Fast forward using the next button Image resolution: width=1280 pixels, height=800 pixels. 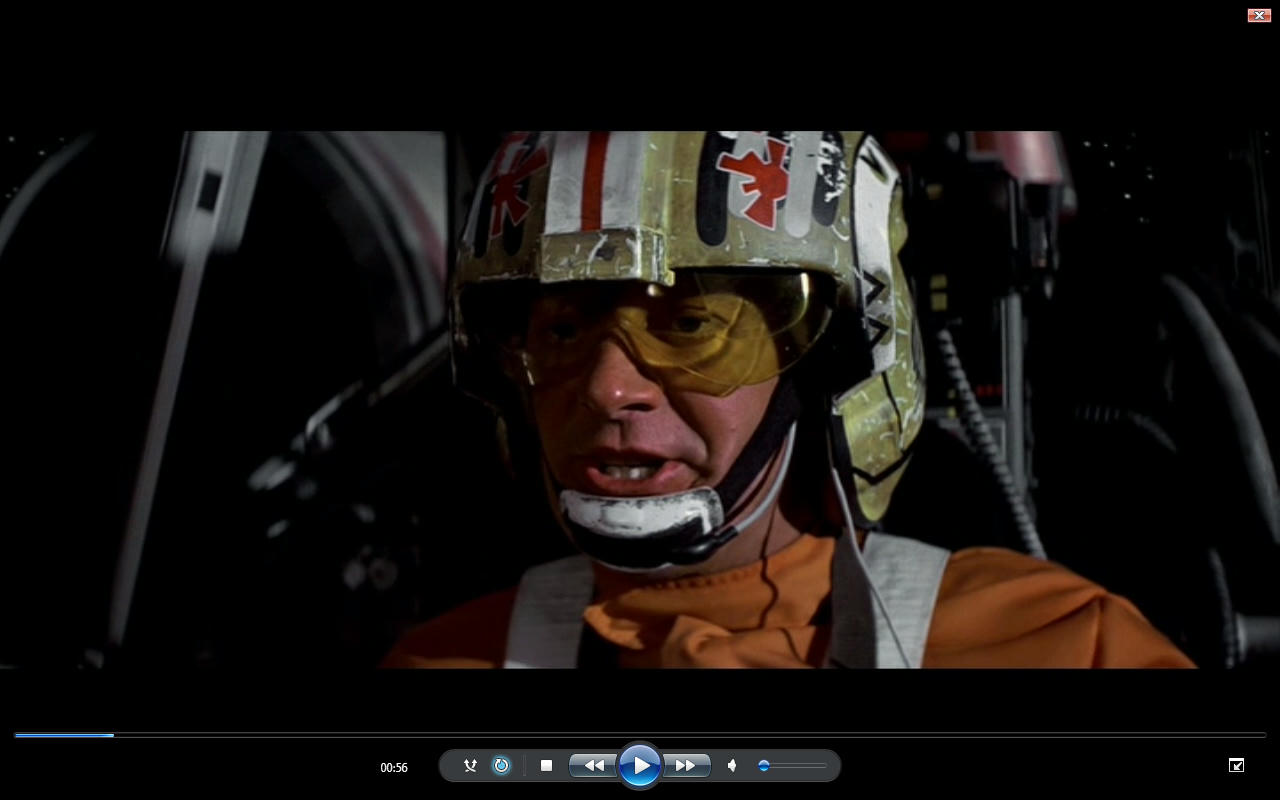pos(687,766)
